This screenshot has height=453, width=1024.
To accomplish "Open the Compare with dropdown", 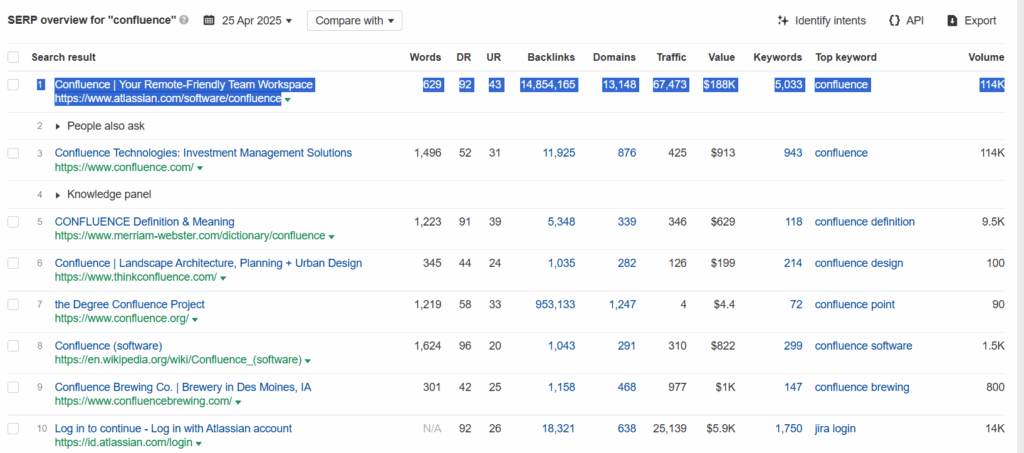I will (x=355, y=20).
